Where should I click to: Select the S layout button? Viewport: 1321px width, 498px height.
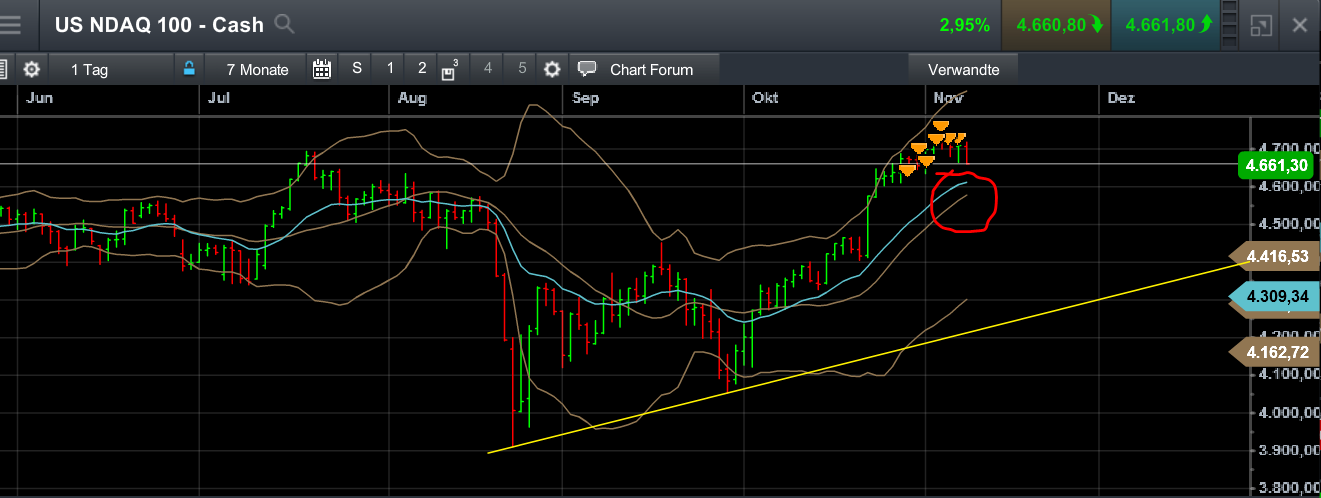(x=357, y=69)
